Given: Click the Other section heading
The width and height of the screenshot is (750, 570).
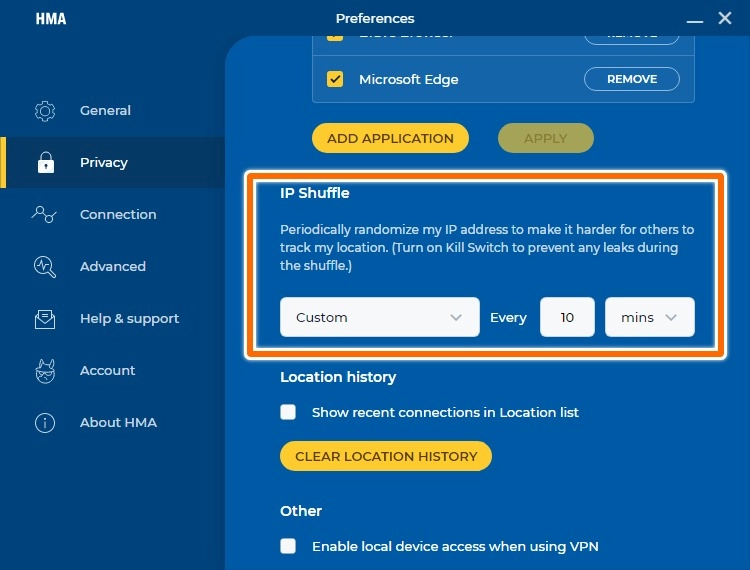Looking at the screenshot, I should tap(301, 511).
